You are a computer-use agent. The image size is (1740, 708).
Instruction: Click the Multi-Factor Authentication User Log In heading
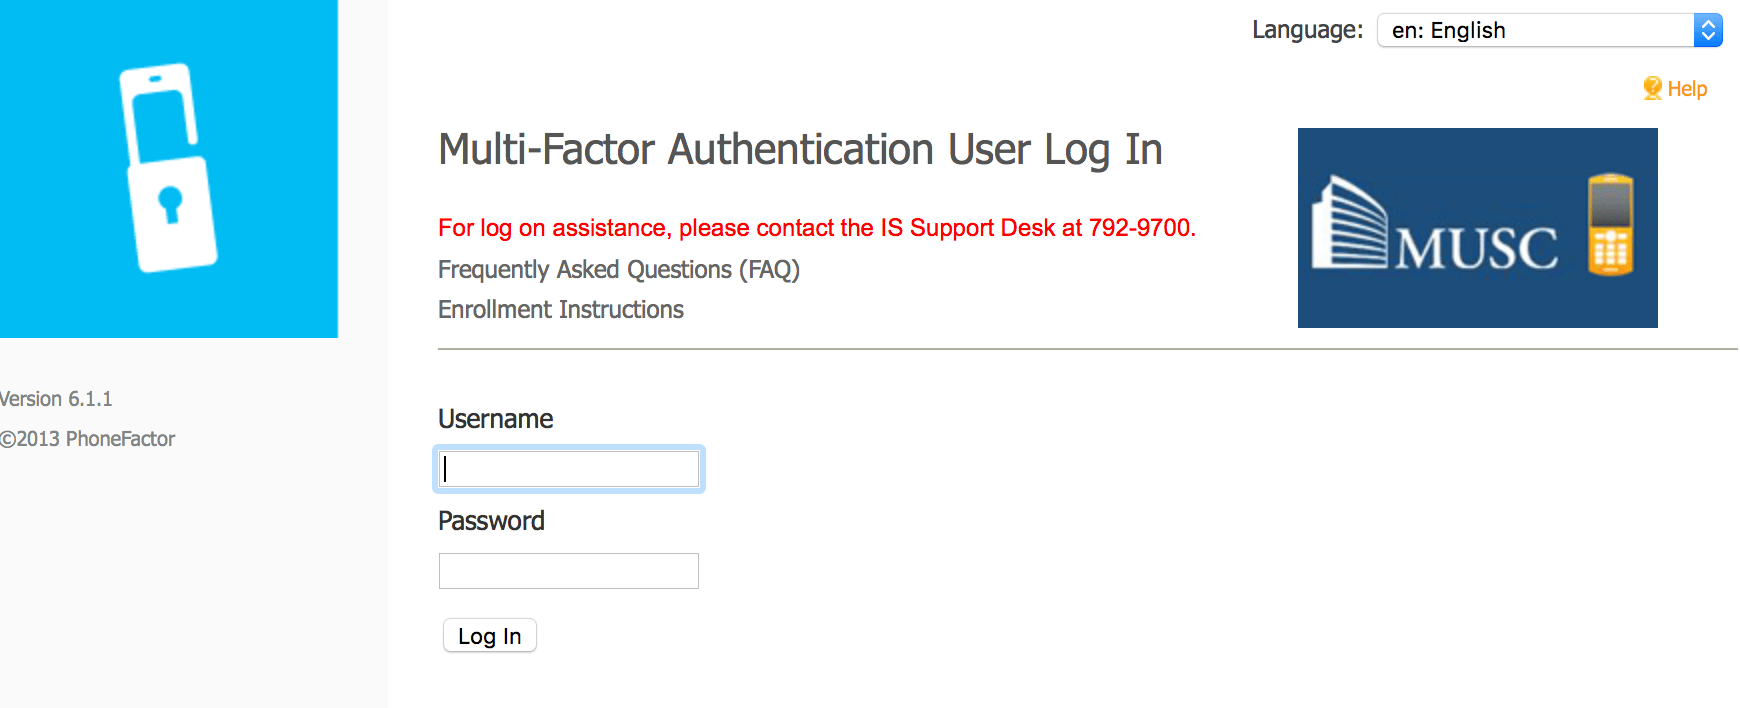coord(800,150)
